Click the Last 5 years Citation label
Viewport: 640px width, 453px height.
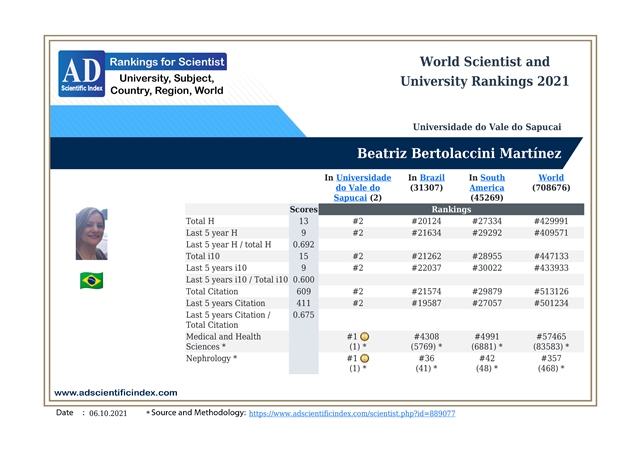[x=225, y=303]
